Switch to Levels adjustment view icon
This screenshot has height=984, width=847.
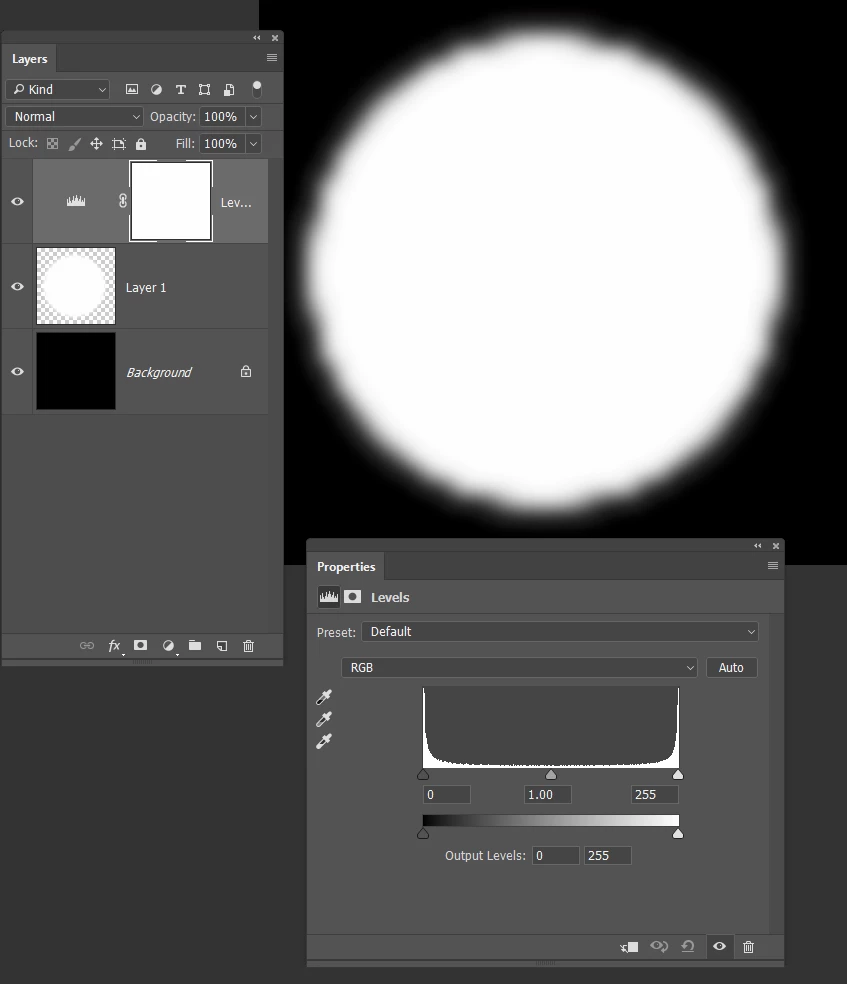tap(329, 597)
